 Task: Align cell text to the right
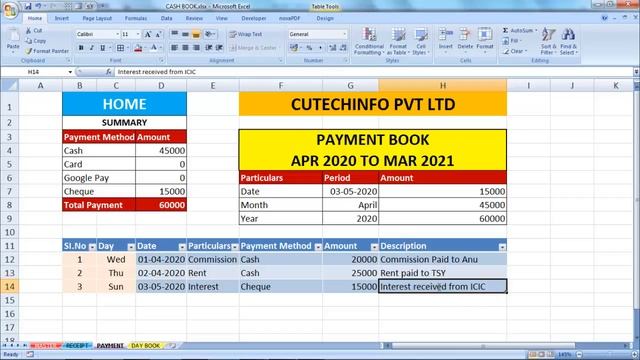pyautogui.click(x=196, y=48)
